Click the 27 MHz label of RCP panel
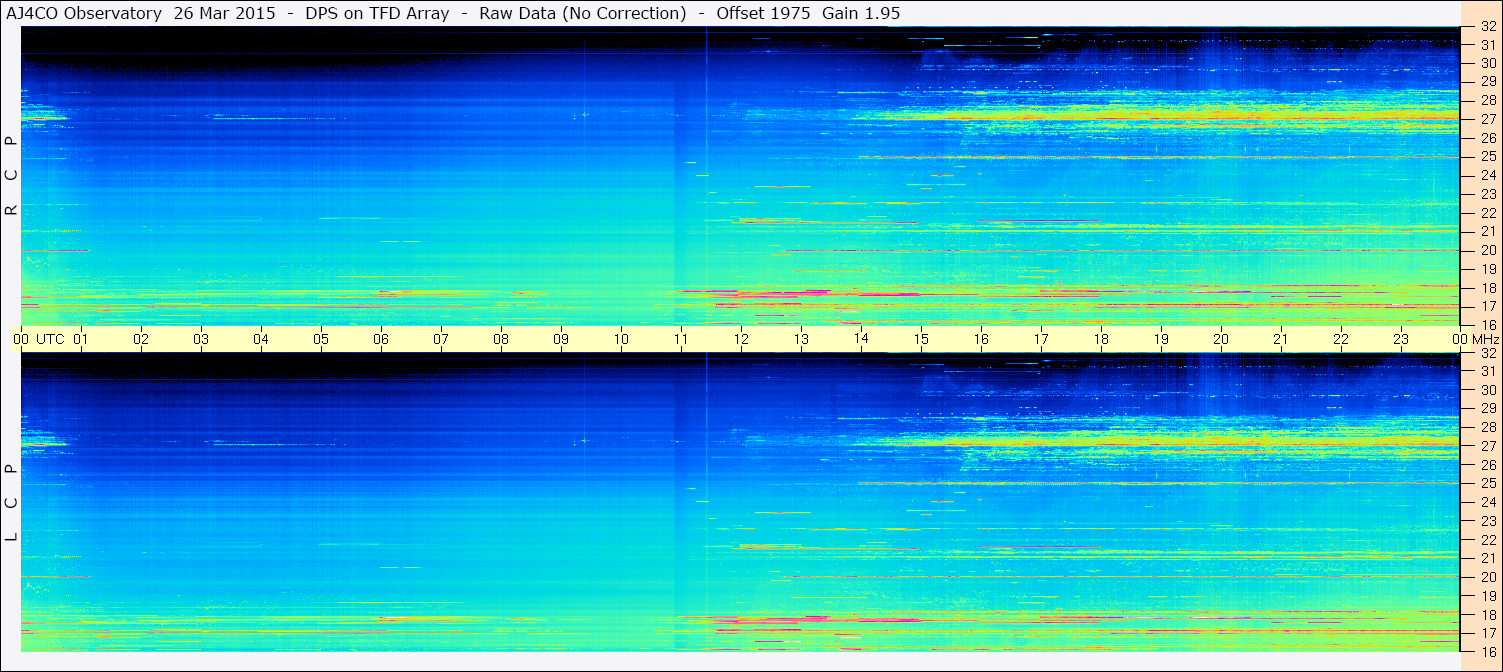The image size is (1503, 672). pos(1488,119)
